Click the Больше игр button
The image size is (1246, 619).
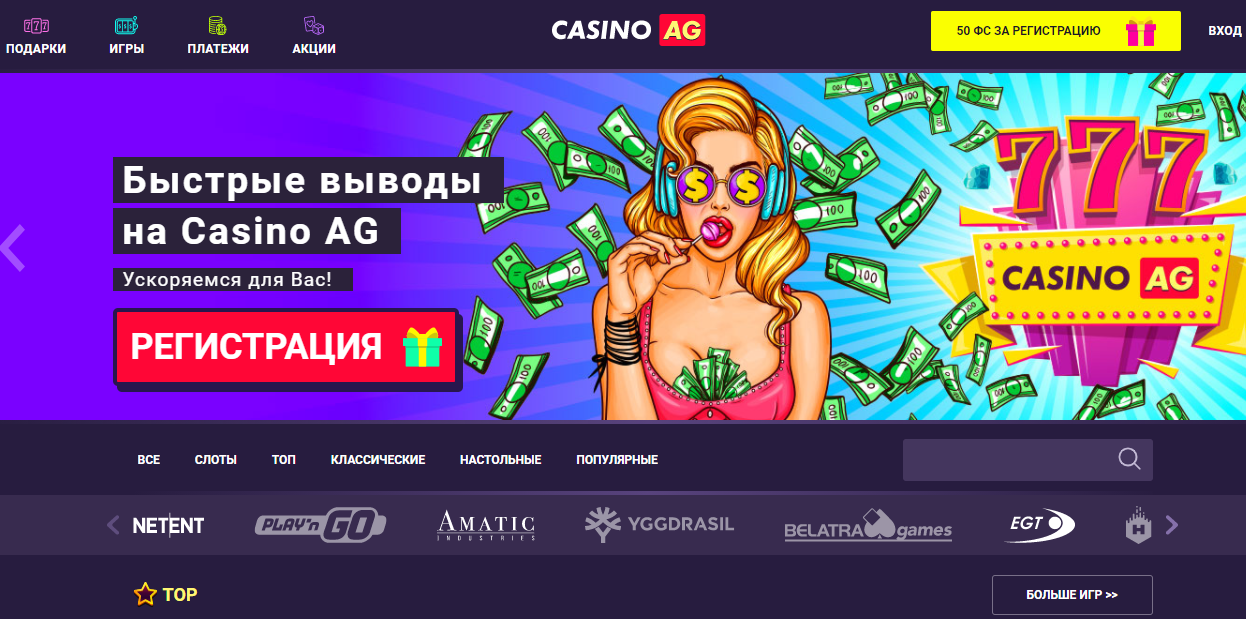(1072, 595)
